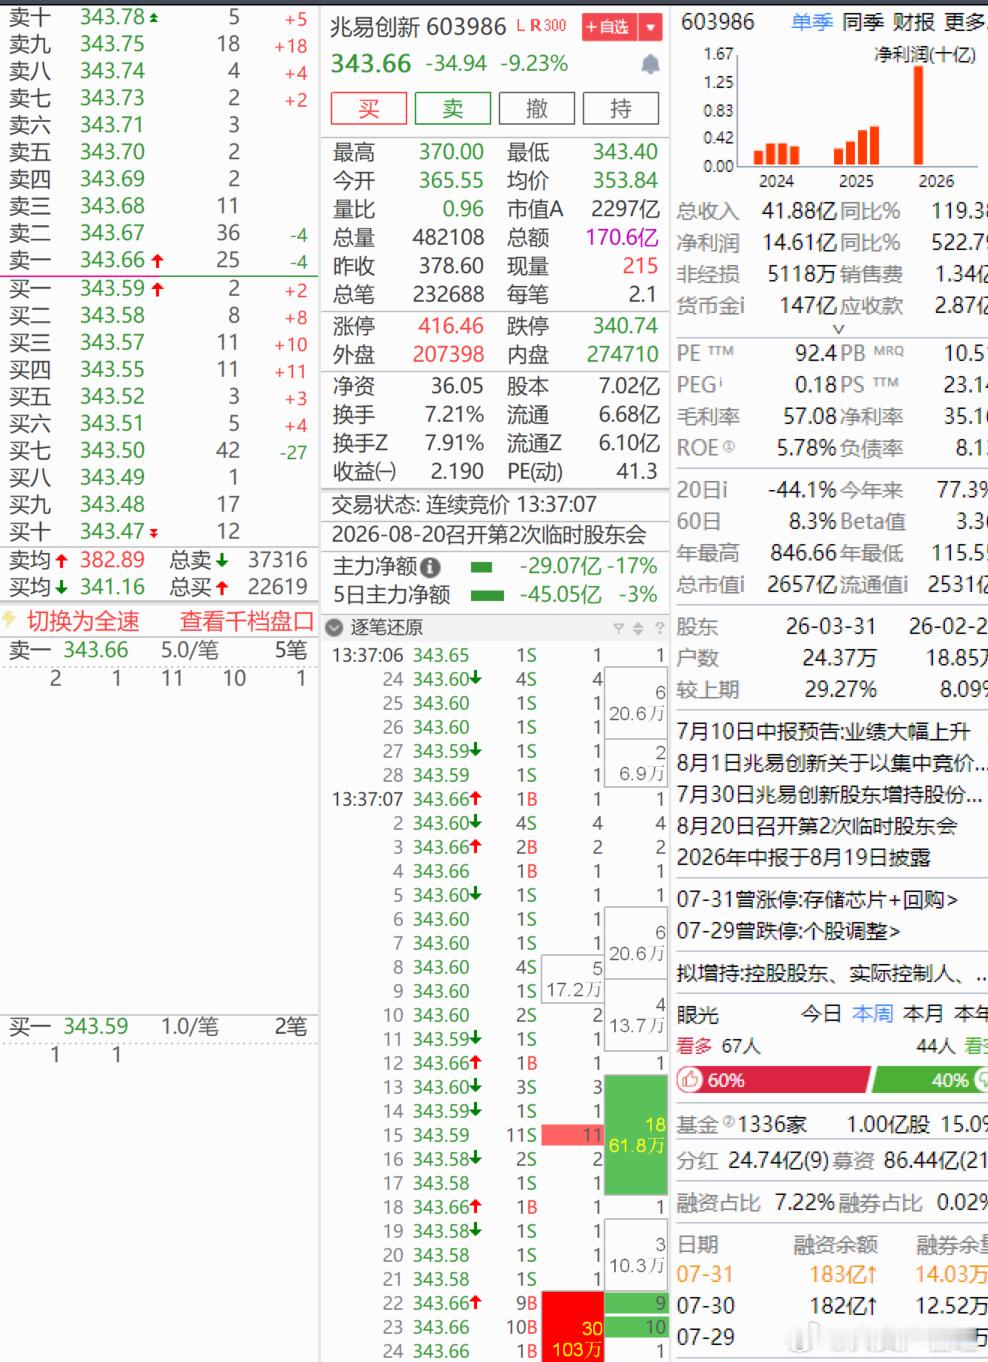Click the 买一 343.59 bid row

pyautogui.click(x=160, y=288)
